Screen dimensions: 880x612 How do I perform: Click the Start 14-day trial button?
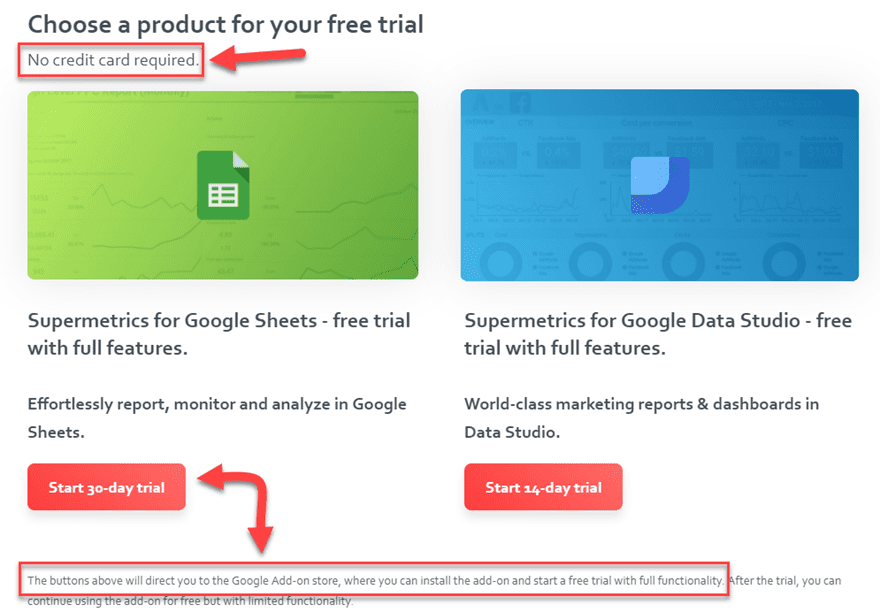point(543,487)
